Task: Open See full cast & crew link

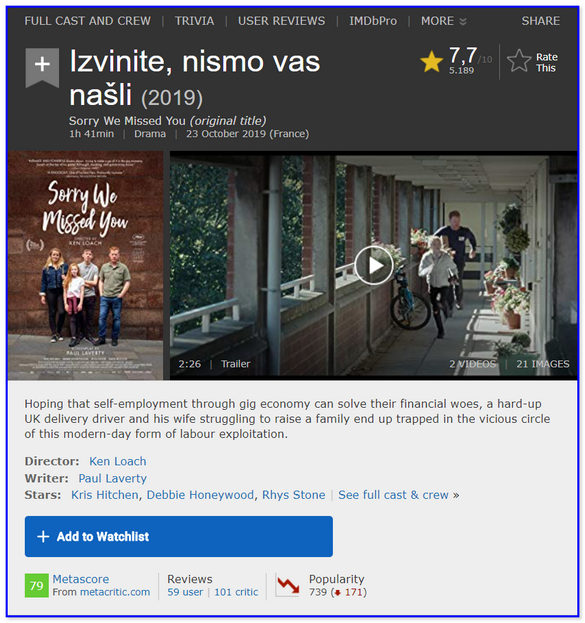Action: (x=399, y=495)
